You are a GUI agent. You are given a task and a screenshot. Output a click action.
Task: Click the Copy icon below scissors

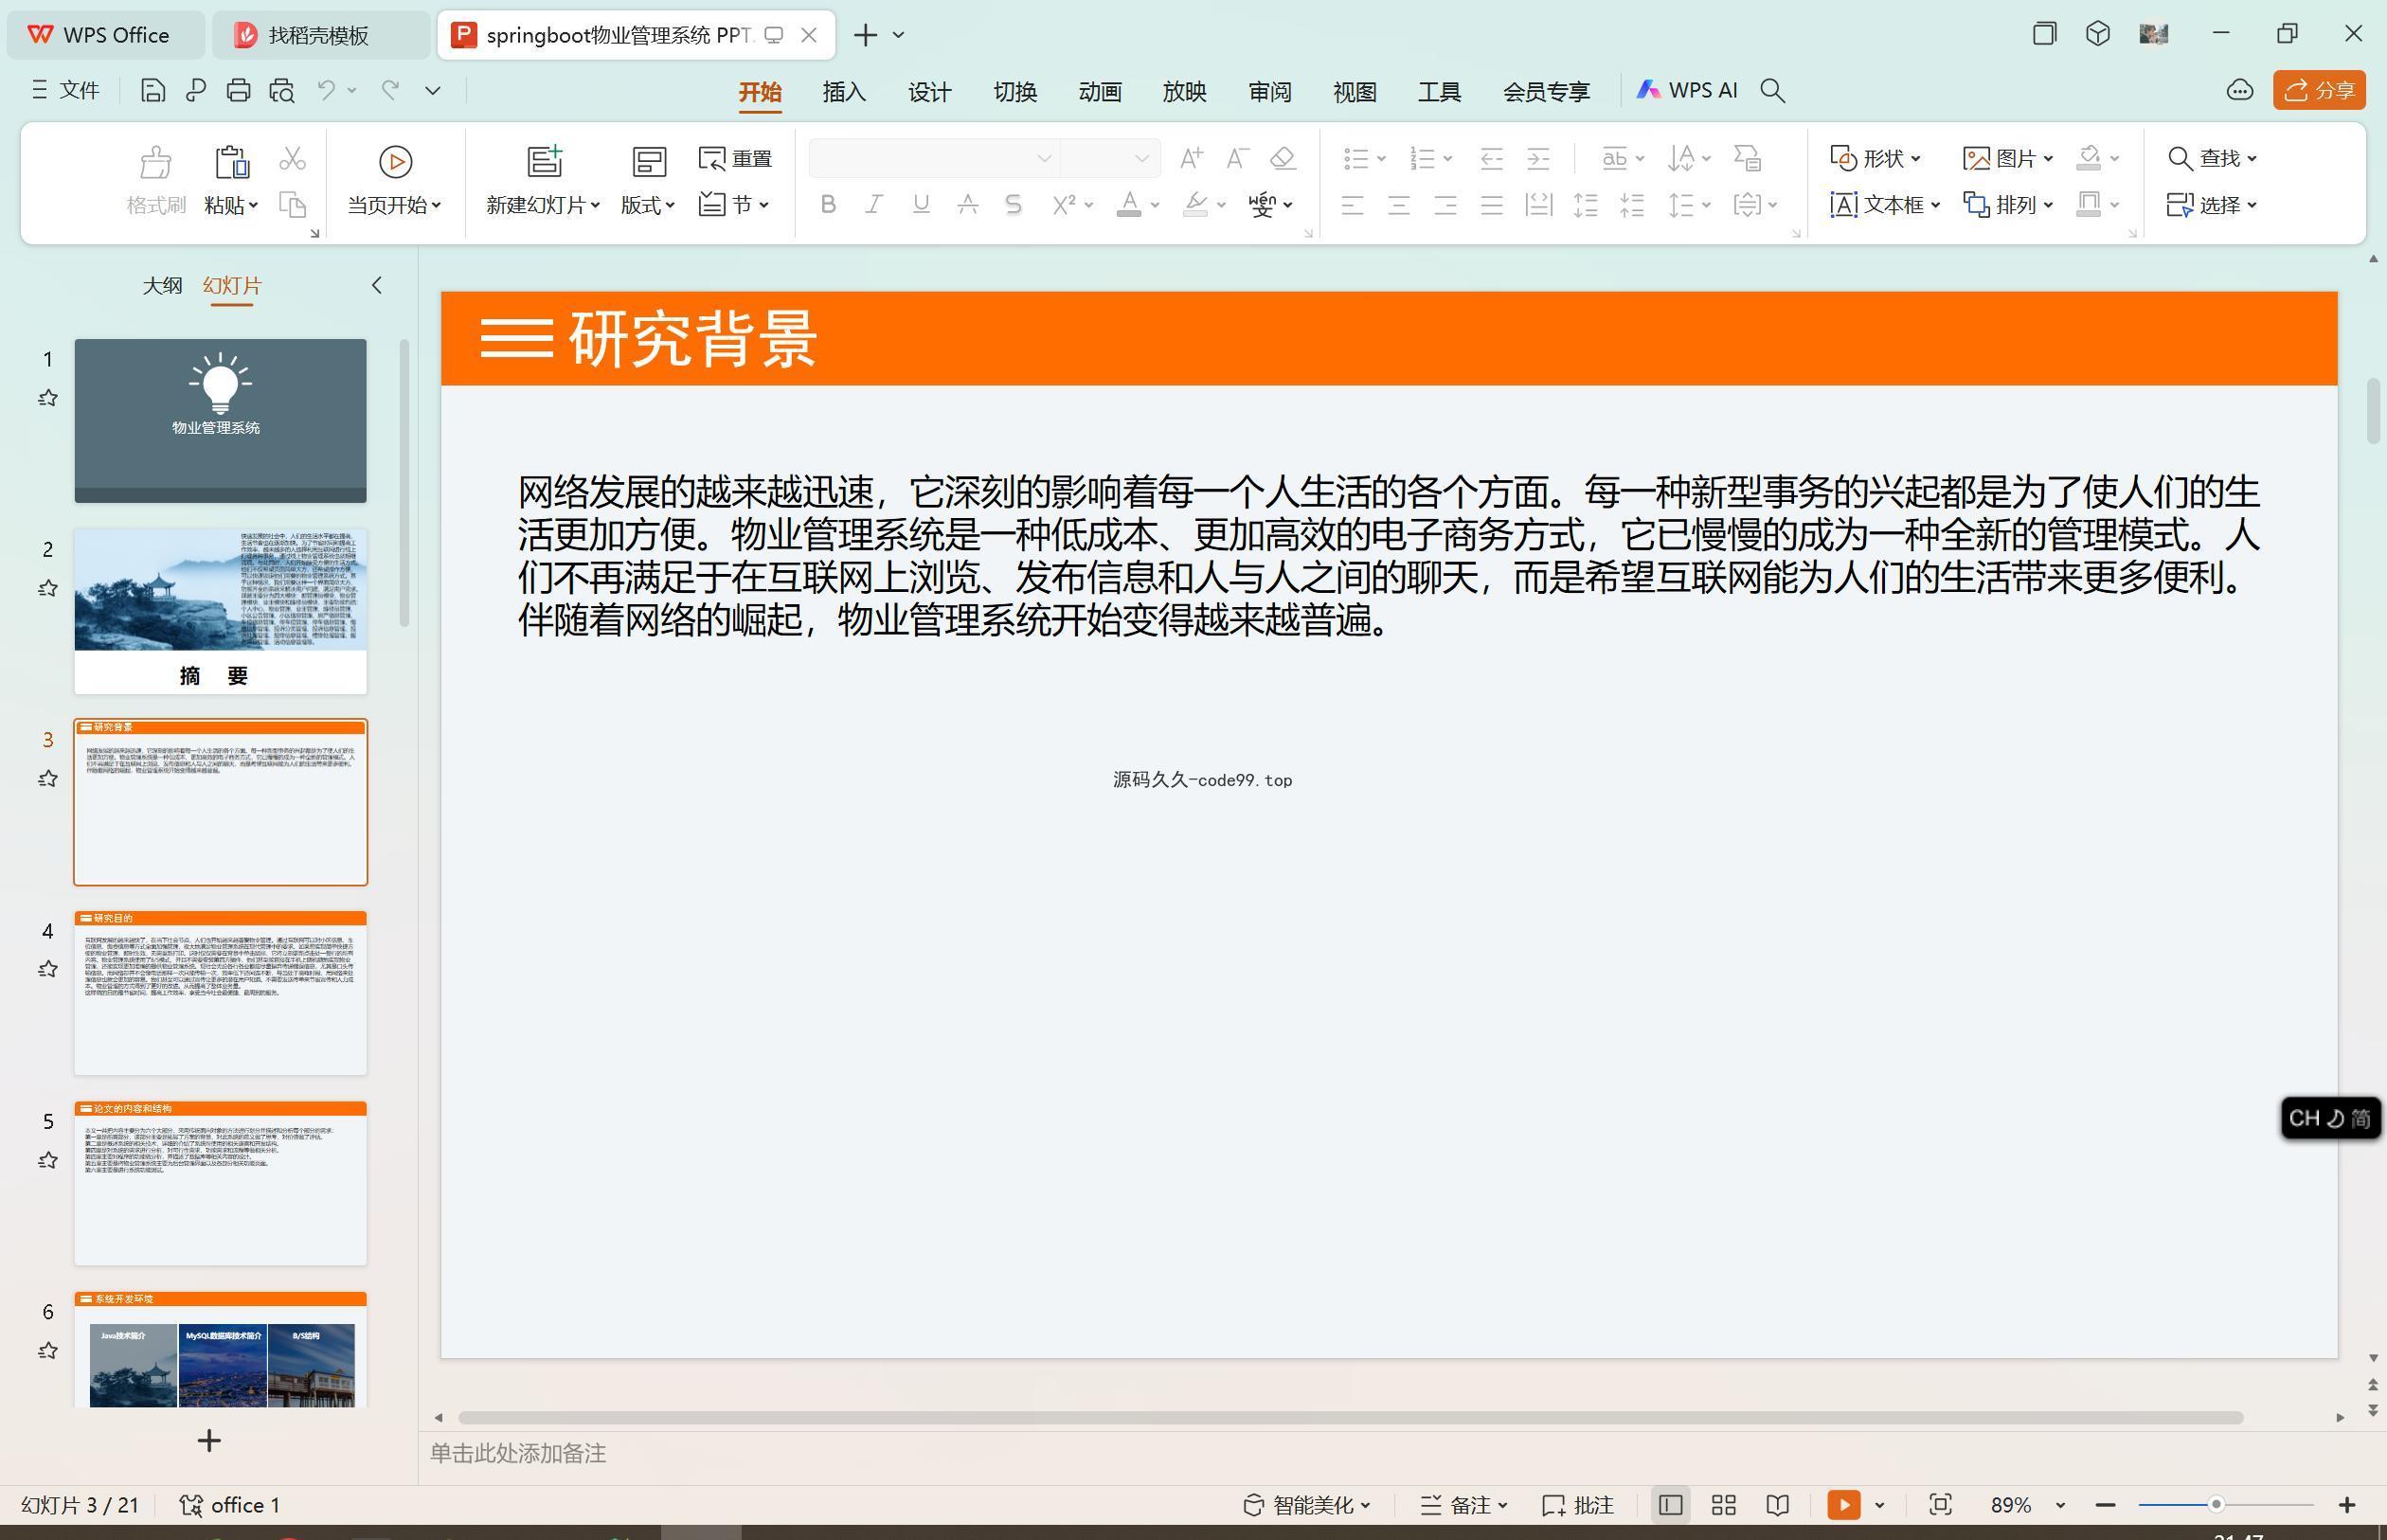click(292, 205)
